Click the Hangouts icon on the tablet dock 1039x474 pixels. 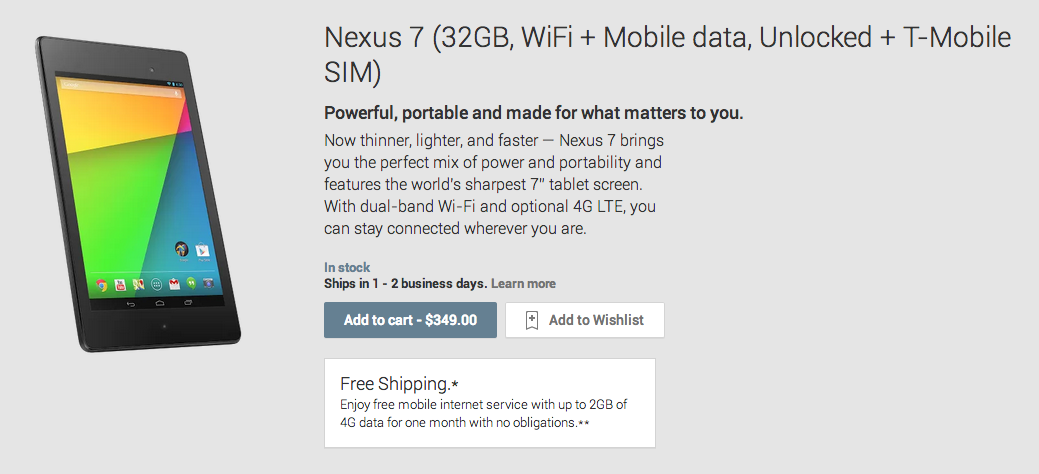190,285
